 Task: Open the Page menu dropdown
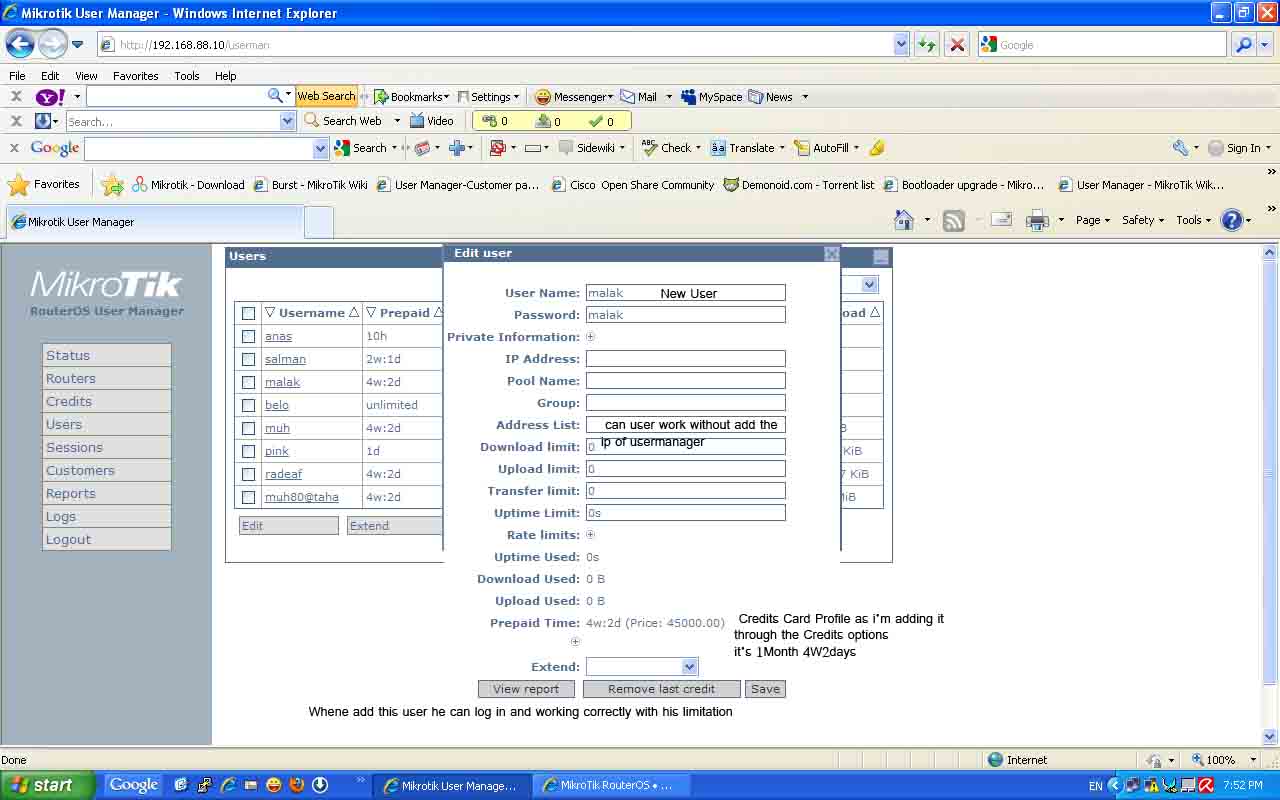(x=1093, y=220)
